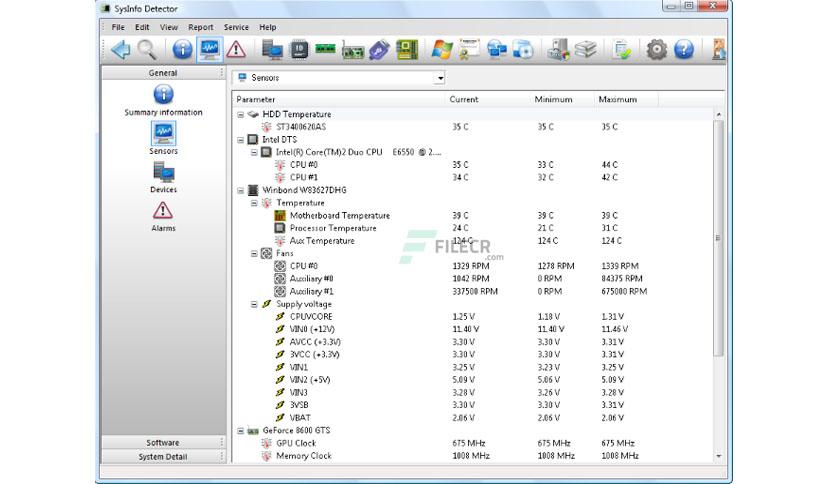
Task: Open the File menu
Action: pos(118,27)
